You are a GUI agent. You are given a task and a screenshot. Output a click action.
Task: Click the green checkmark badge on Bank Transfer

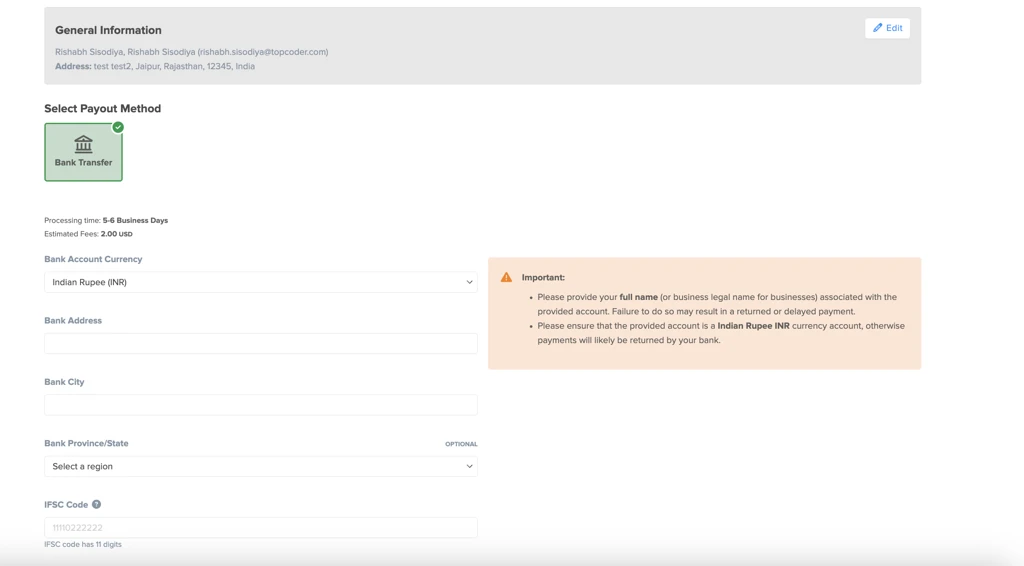pyautogui.click(x=118, y=127)
